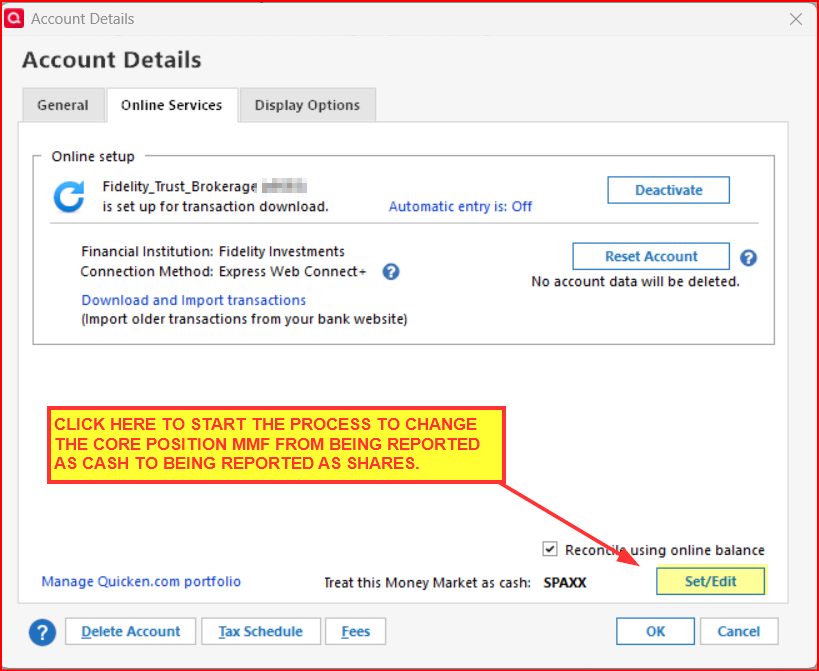Select the Online Services tab

pyautogui.click(x=172, y=105)
